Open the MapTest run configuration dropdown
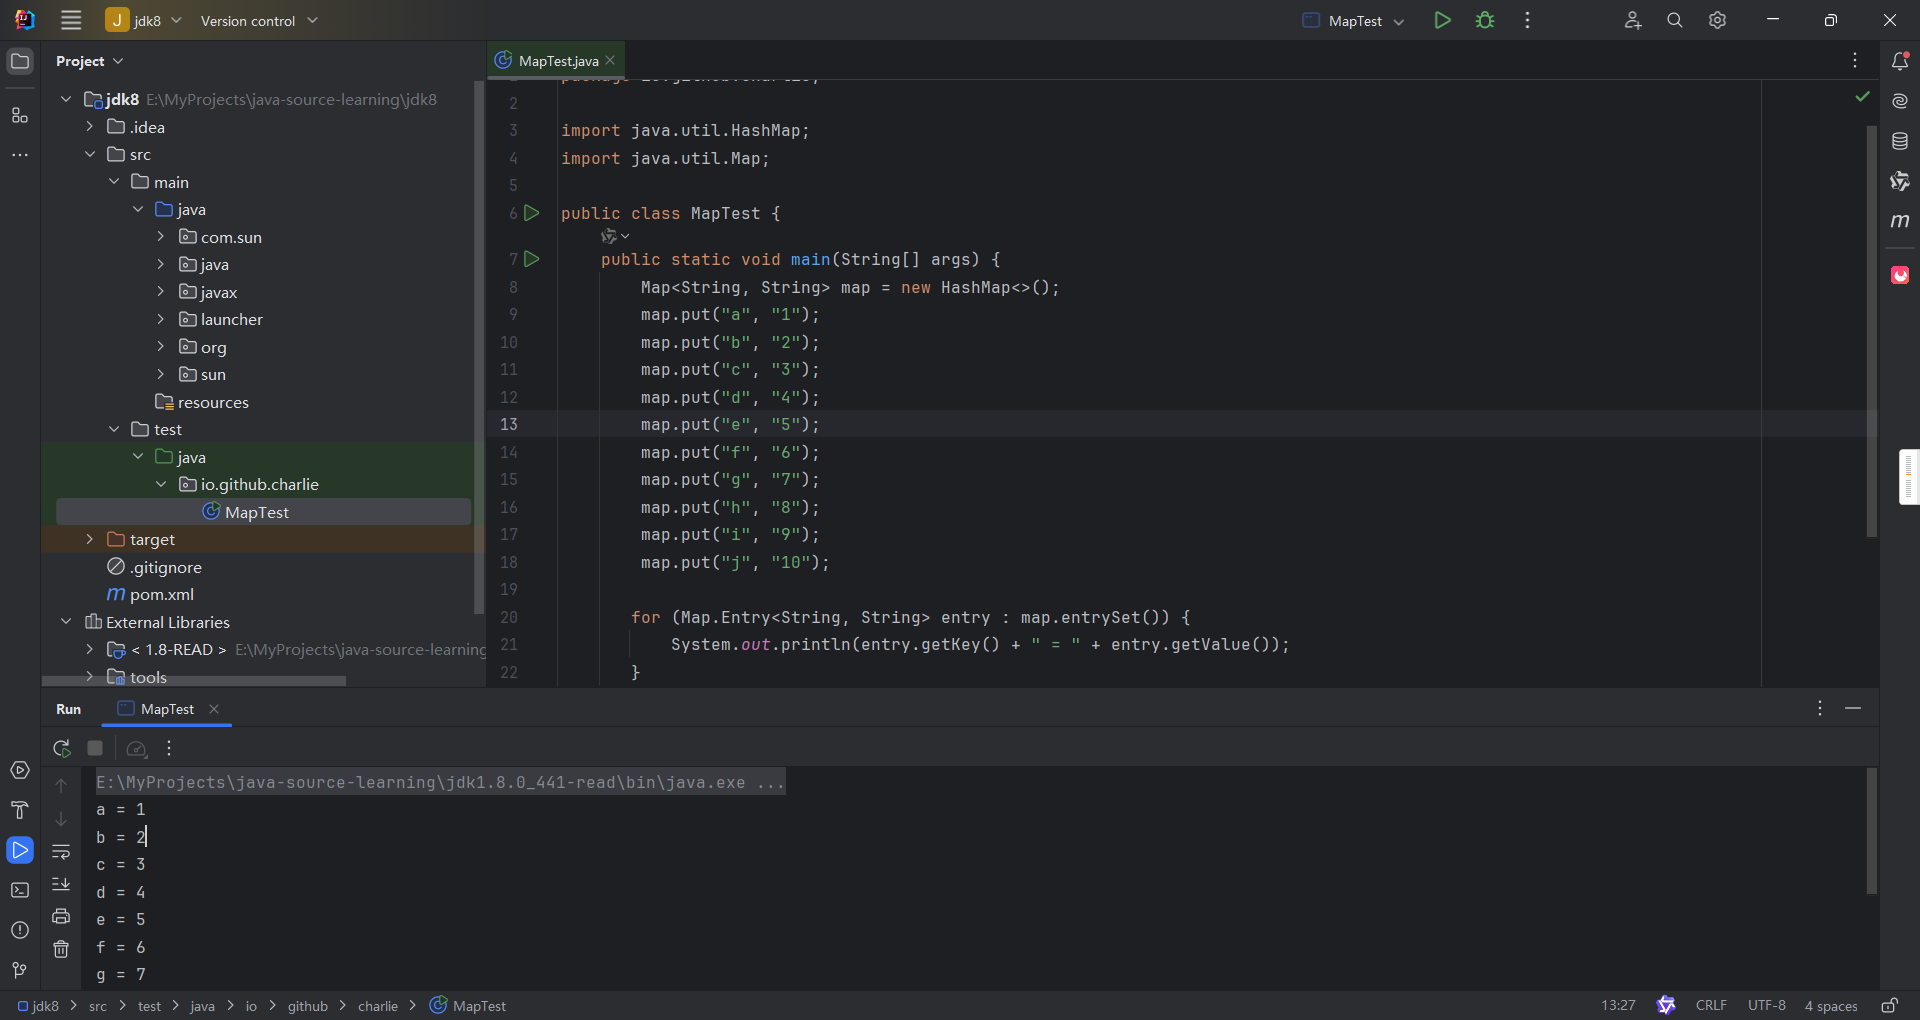Viewport: 1920px width, 1020px height. [1354, 21]
